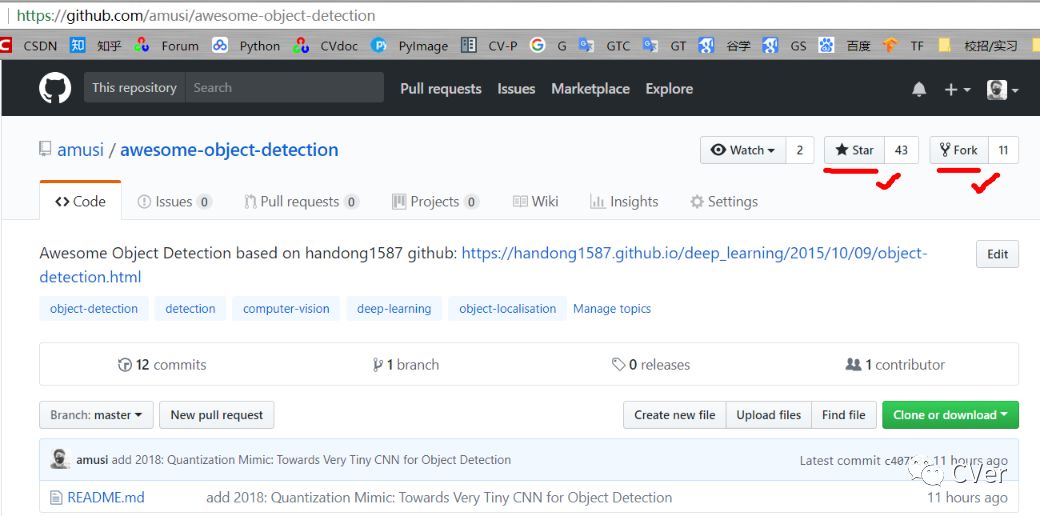Click New pull request button
This screenshot has width=1040, height=516.
[x=217, y=415]
